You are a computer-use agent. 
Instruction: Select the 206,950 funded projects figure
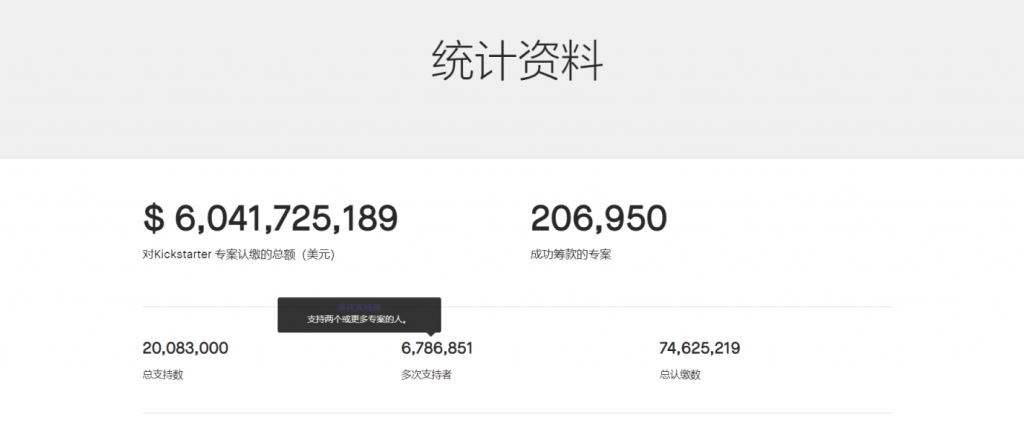tap(598, 218)
